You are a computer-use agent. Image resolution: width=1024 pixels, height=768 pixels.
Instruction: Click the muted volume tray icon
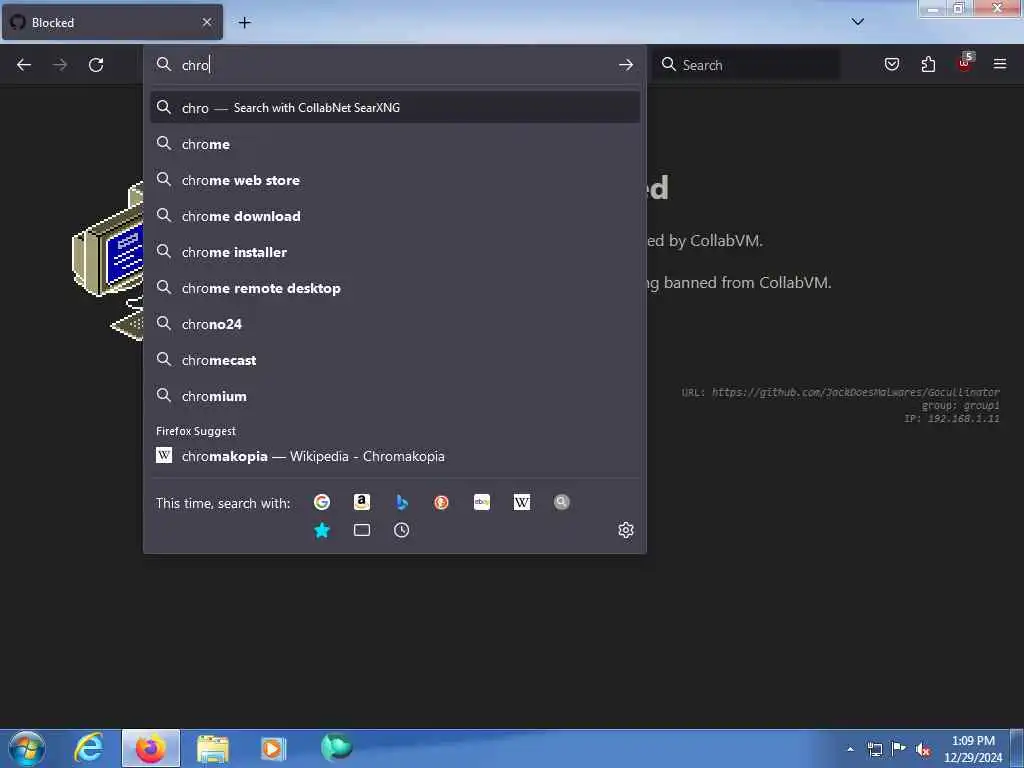[923, 749]
